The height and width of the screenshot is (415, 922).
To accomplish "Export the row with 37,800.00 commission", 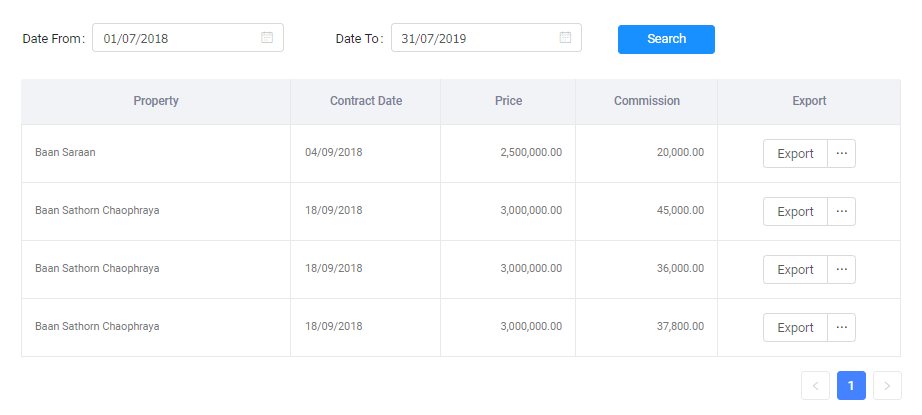I will pyautogui.click(x=795, y=327).
